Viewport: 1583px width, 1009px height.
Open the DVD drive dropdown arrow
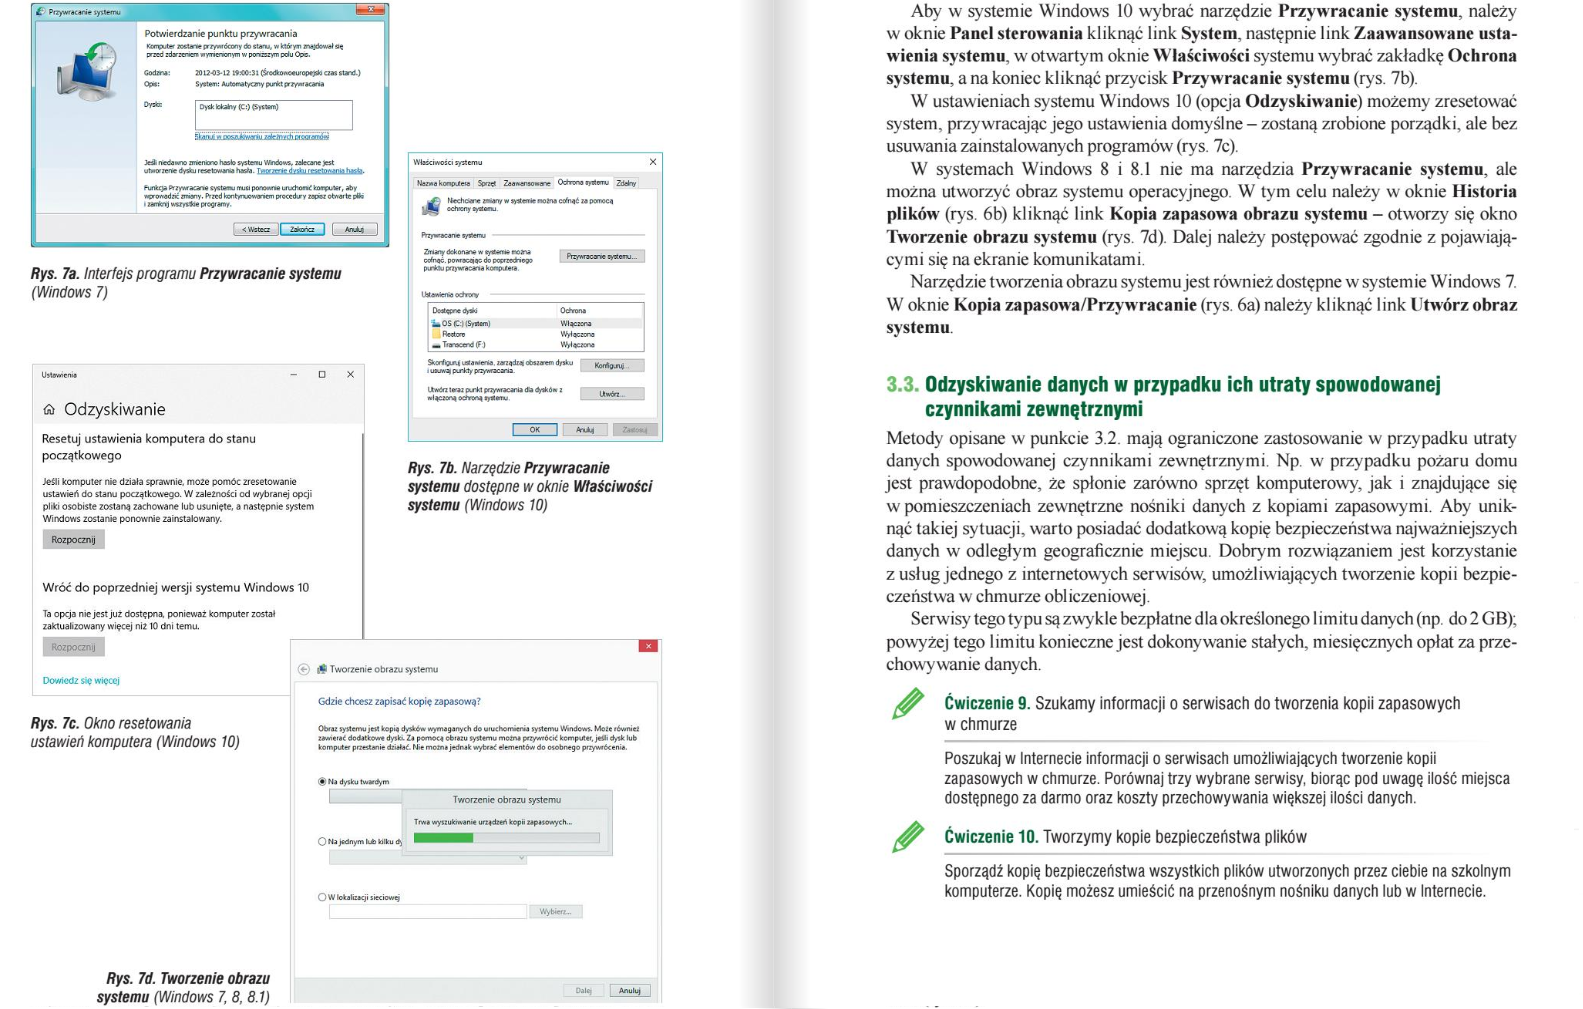click(521, 858)
